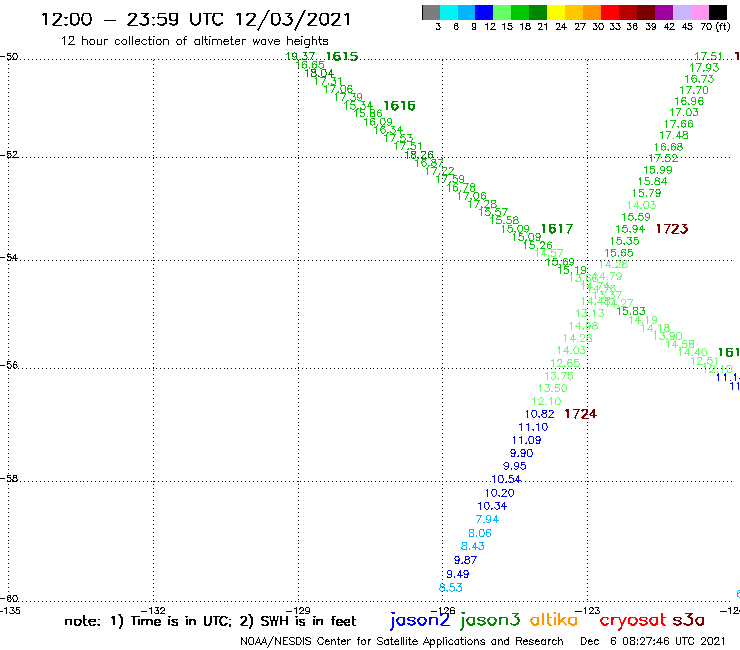
Task: Click the light blue value 8.43
Action: (472, 546)
